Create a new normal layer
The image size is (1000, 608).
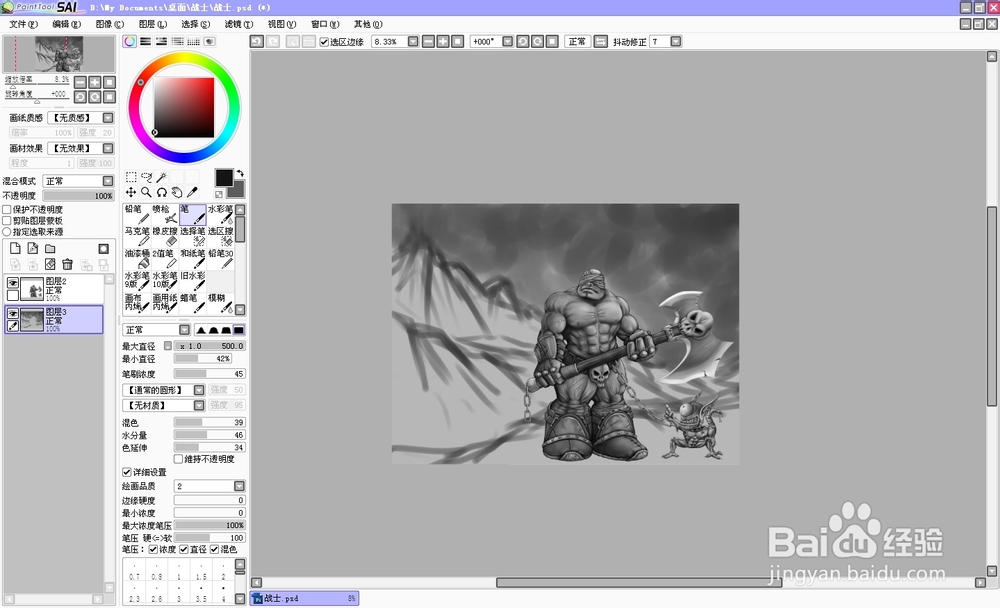[15, 248]
